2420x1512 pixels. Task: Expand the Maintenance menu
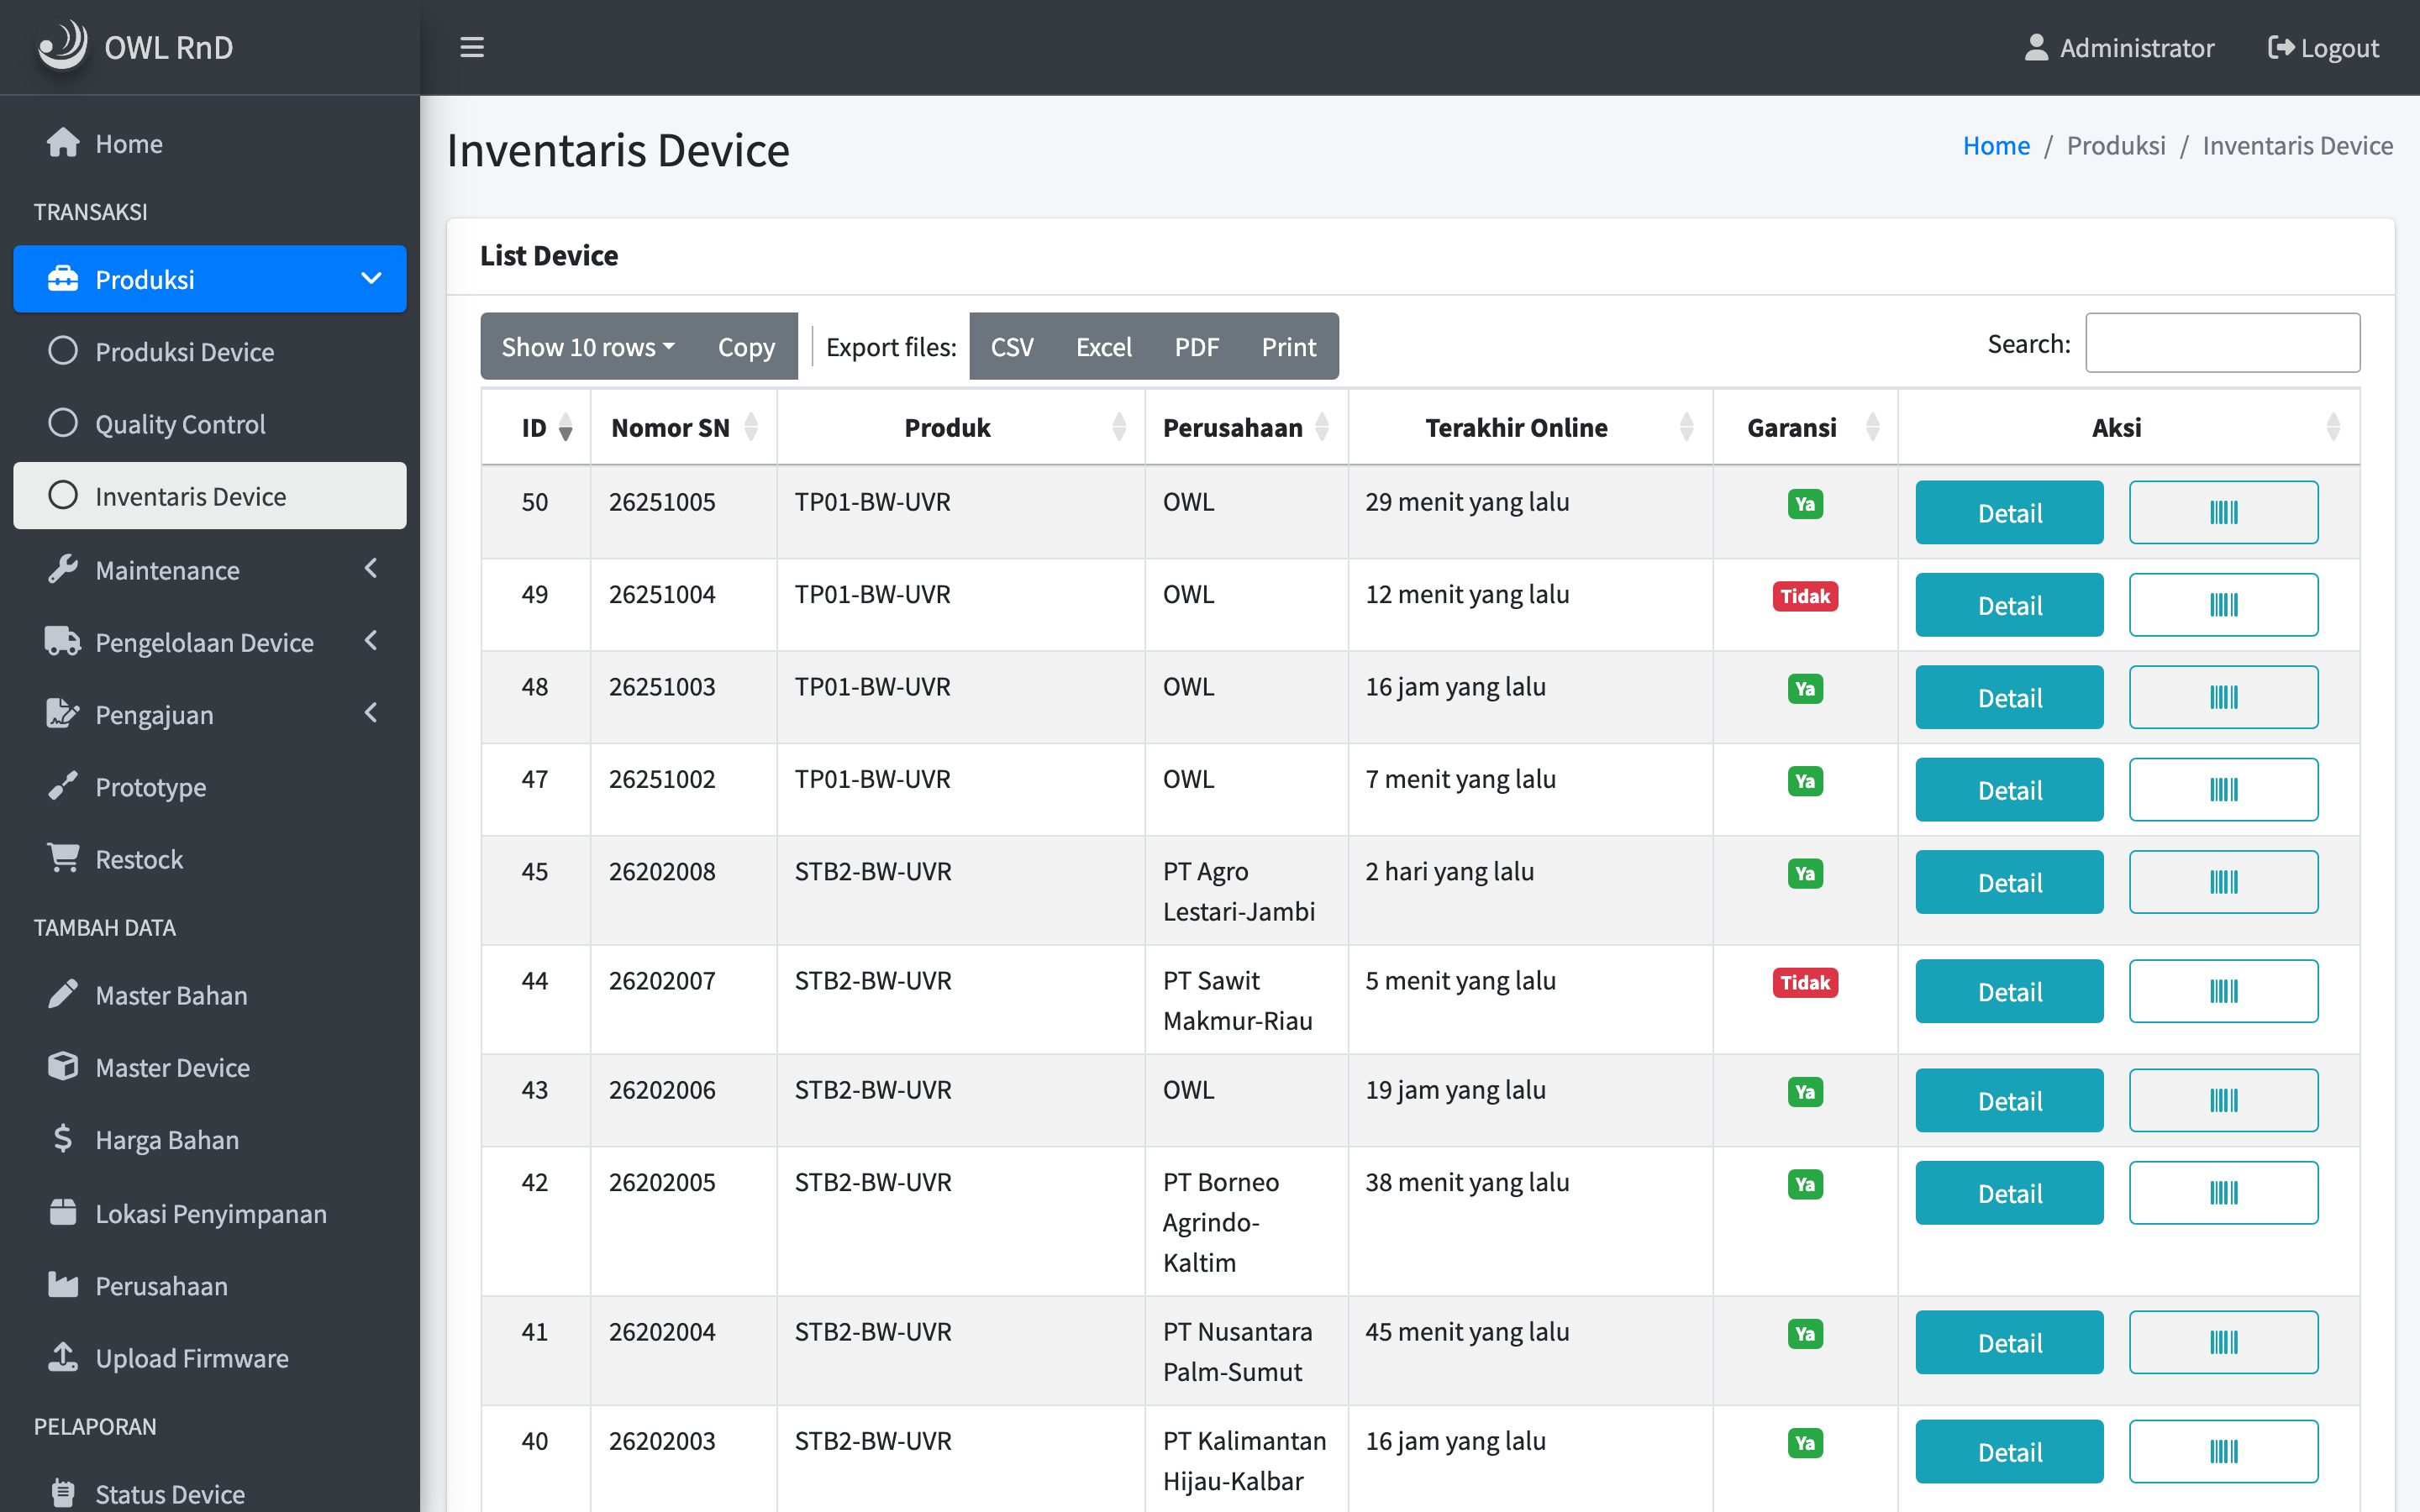tap(210, 570)
